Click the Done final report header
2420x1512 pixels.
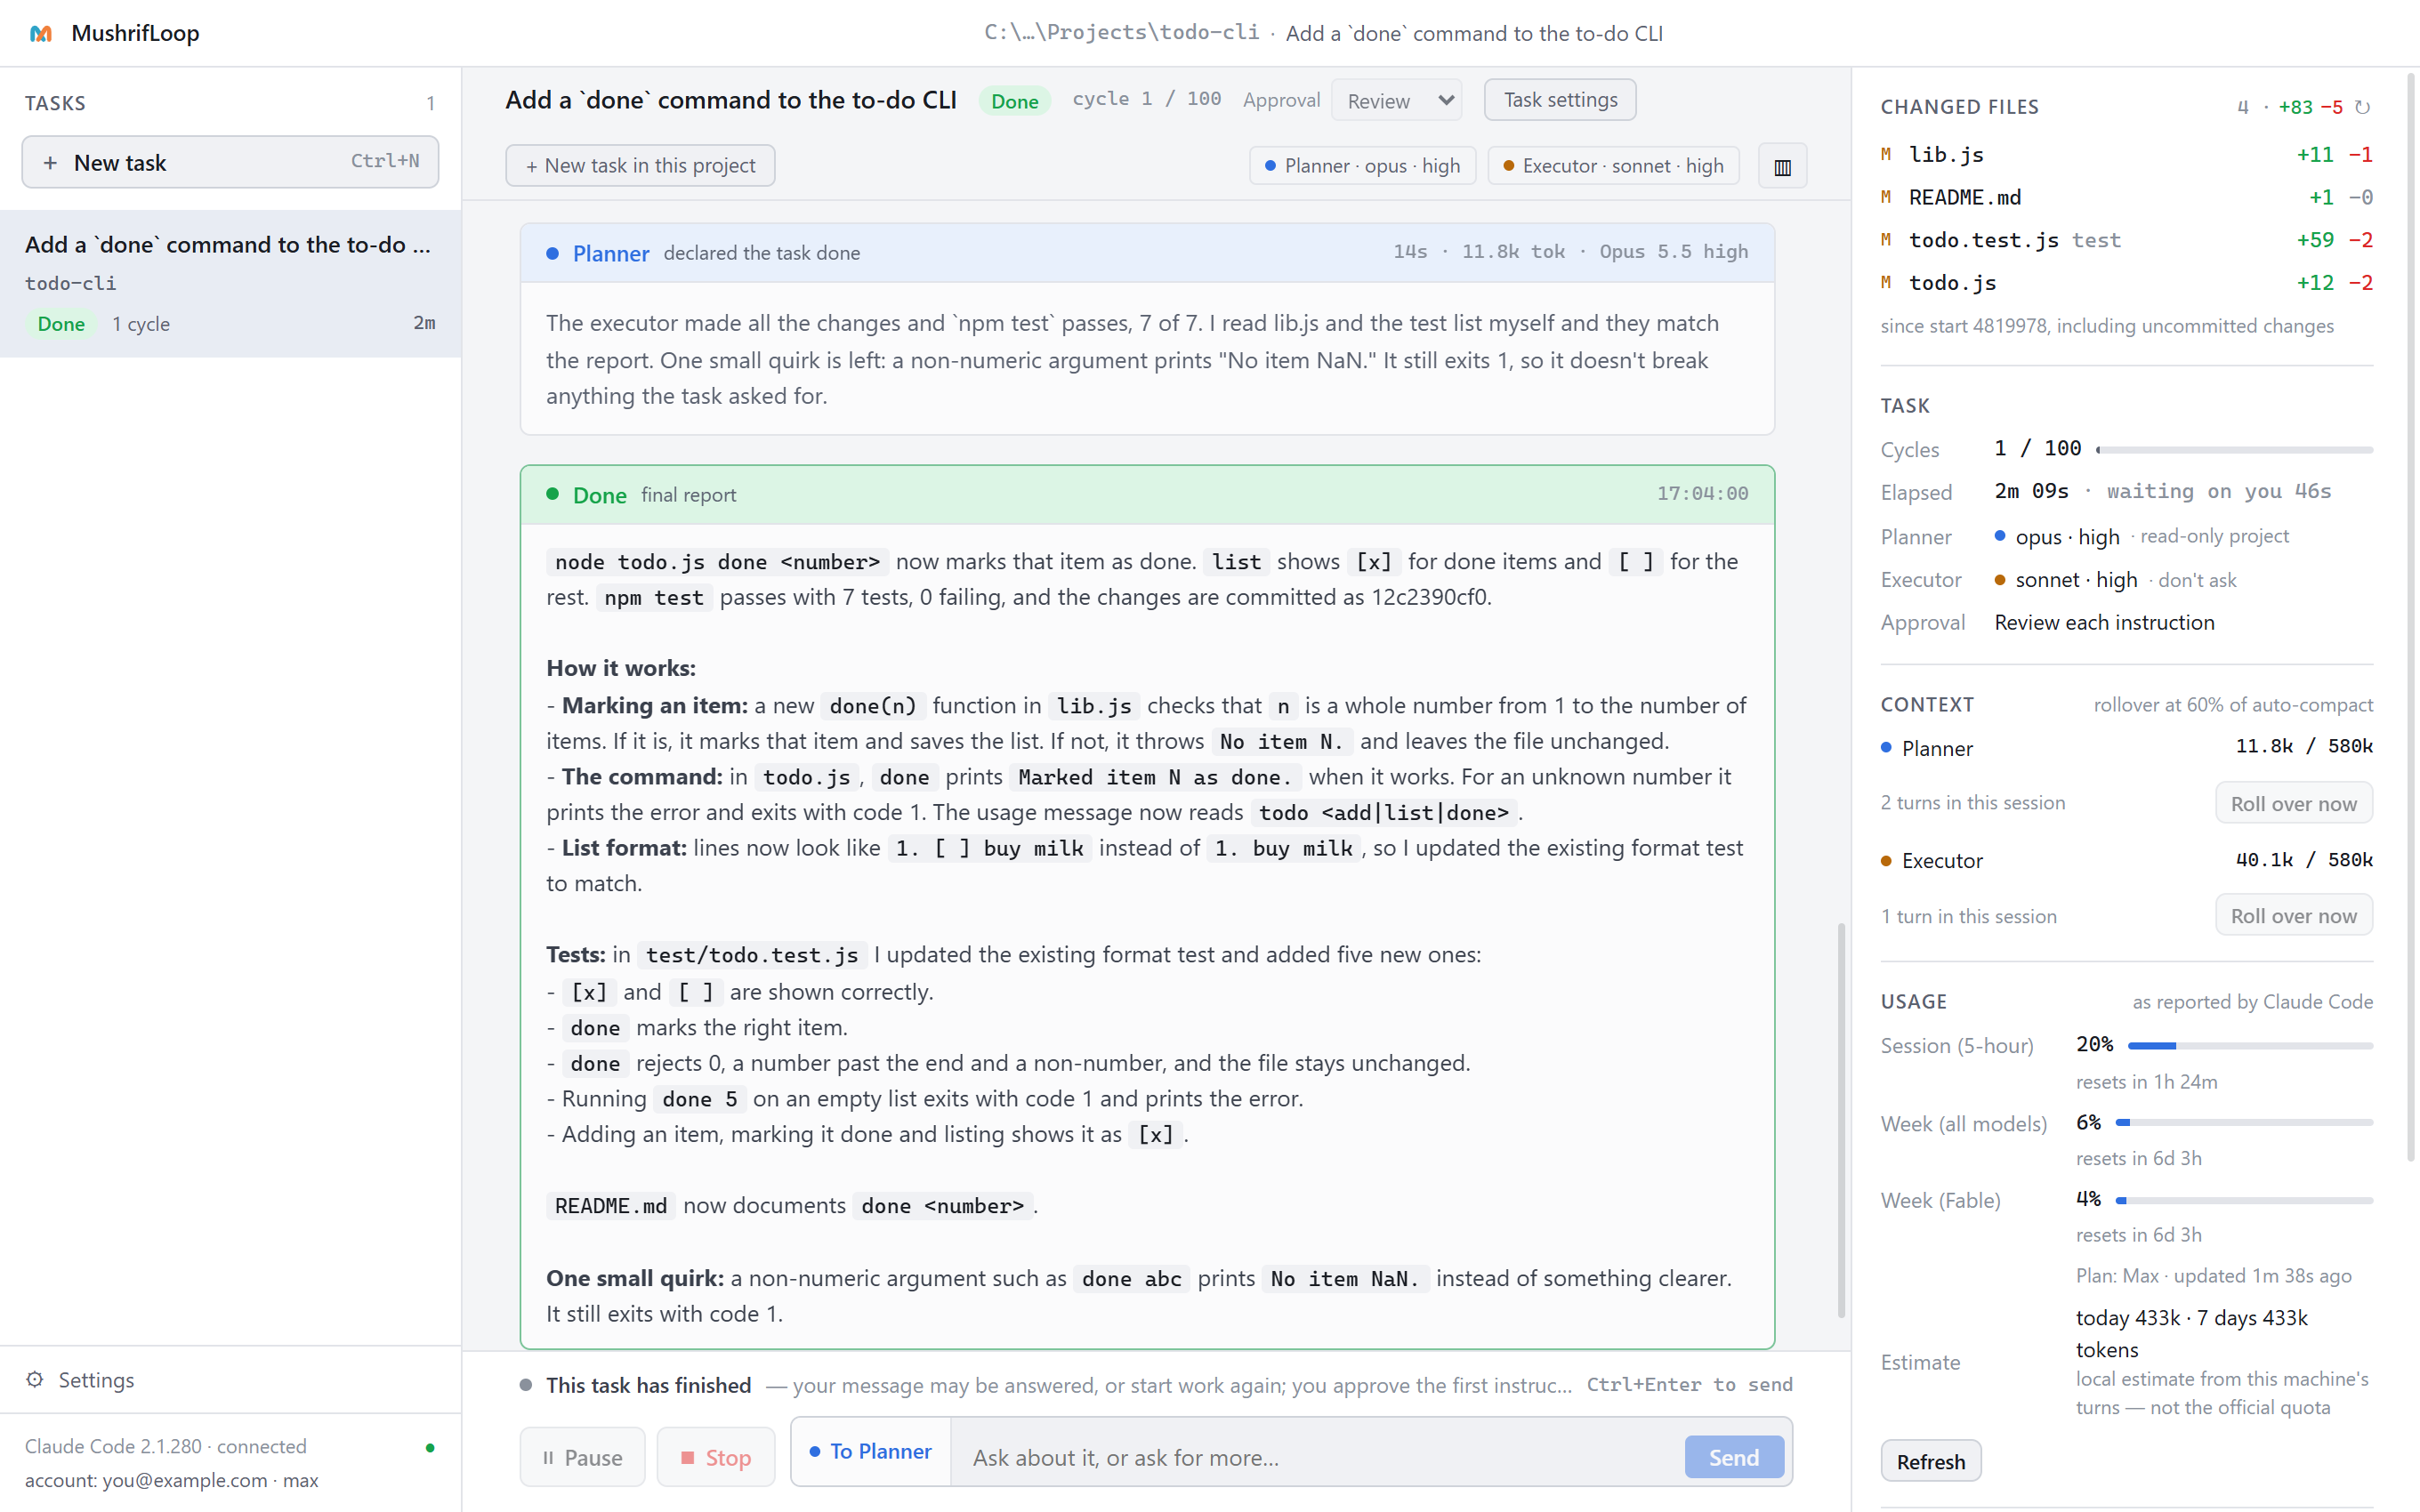click(1147, 495)
